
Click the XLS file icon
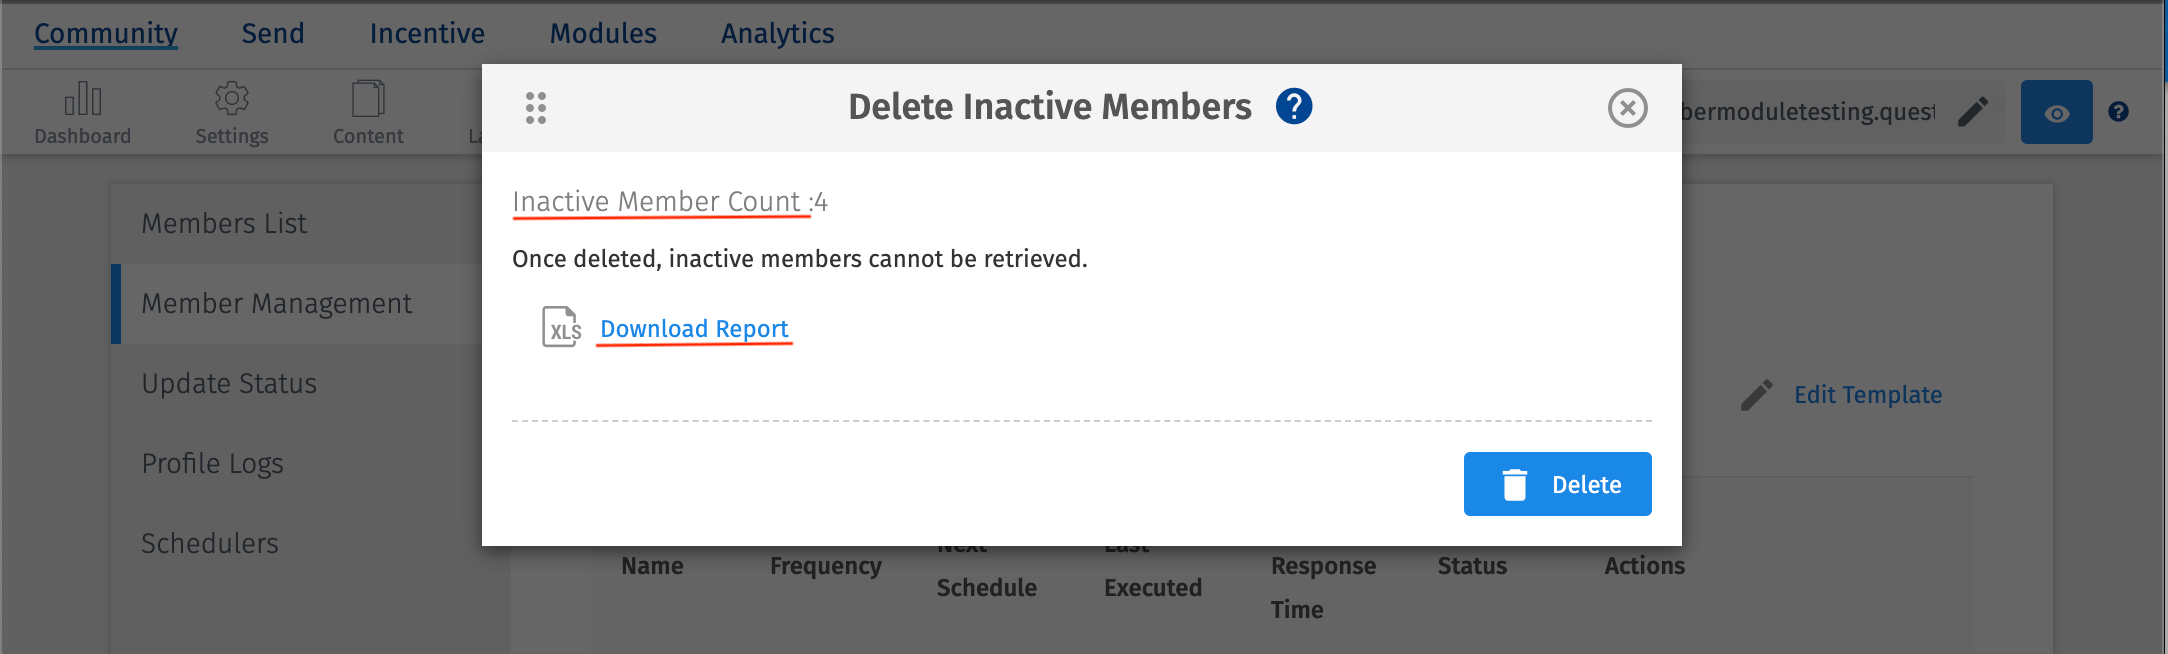561,327
